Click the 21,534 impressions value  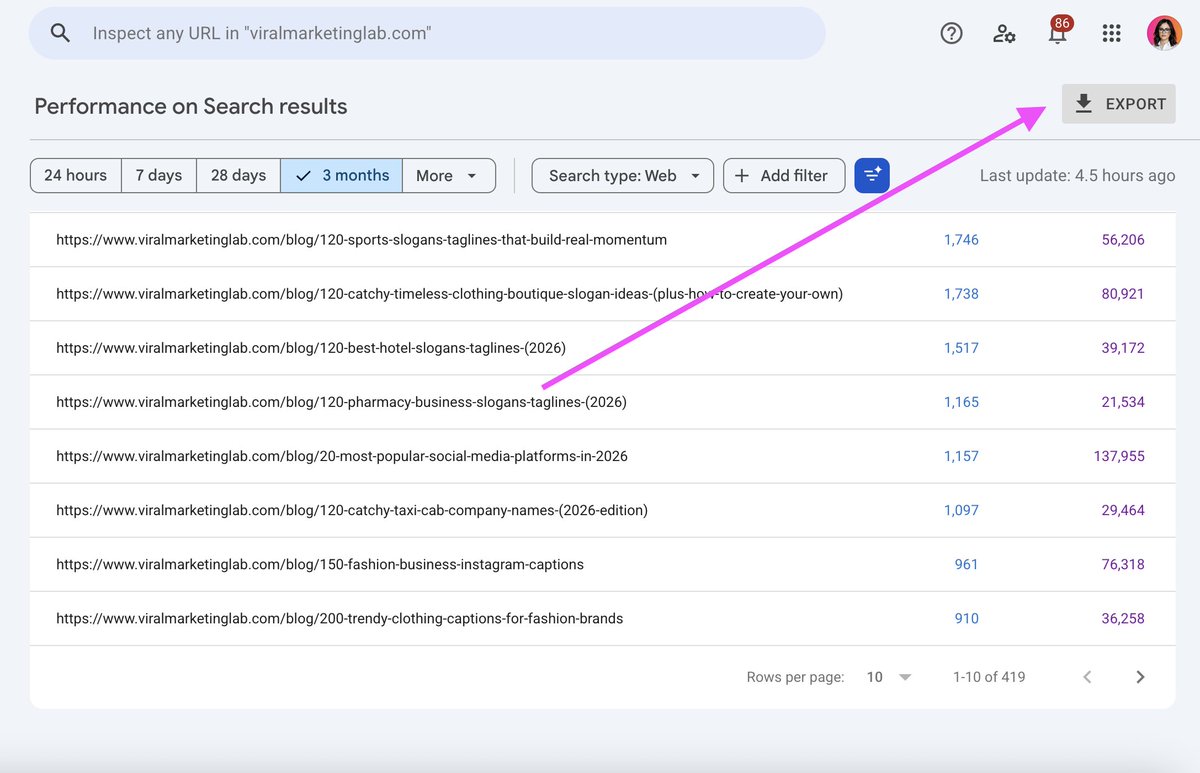[x=1123, y=402]
